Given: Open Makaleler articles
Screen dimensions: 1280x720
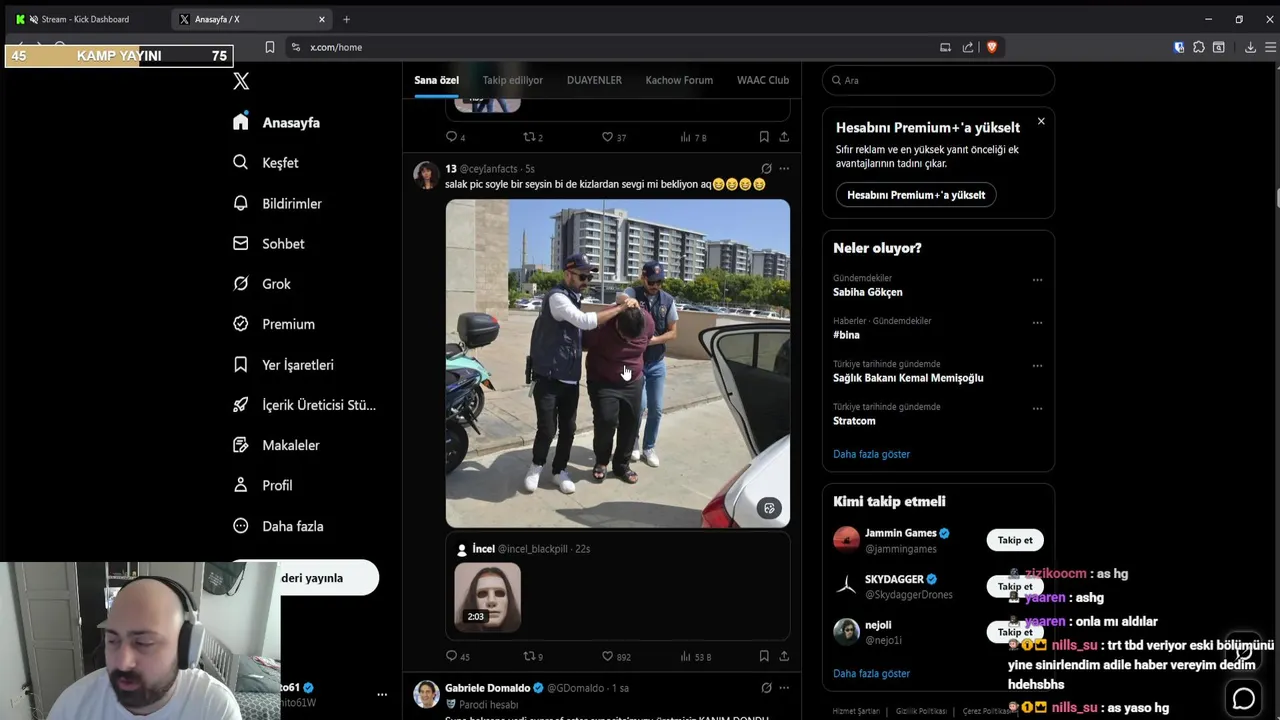Looking at the screenshot, I should point(276,445).
